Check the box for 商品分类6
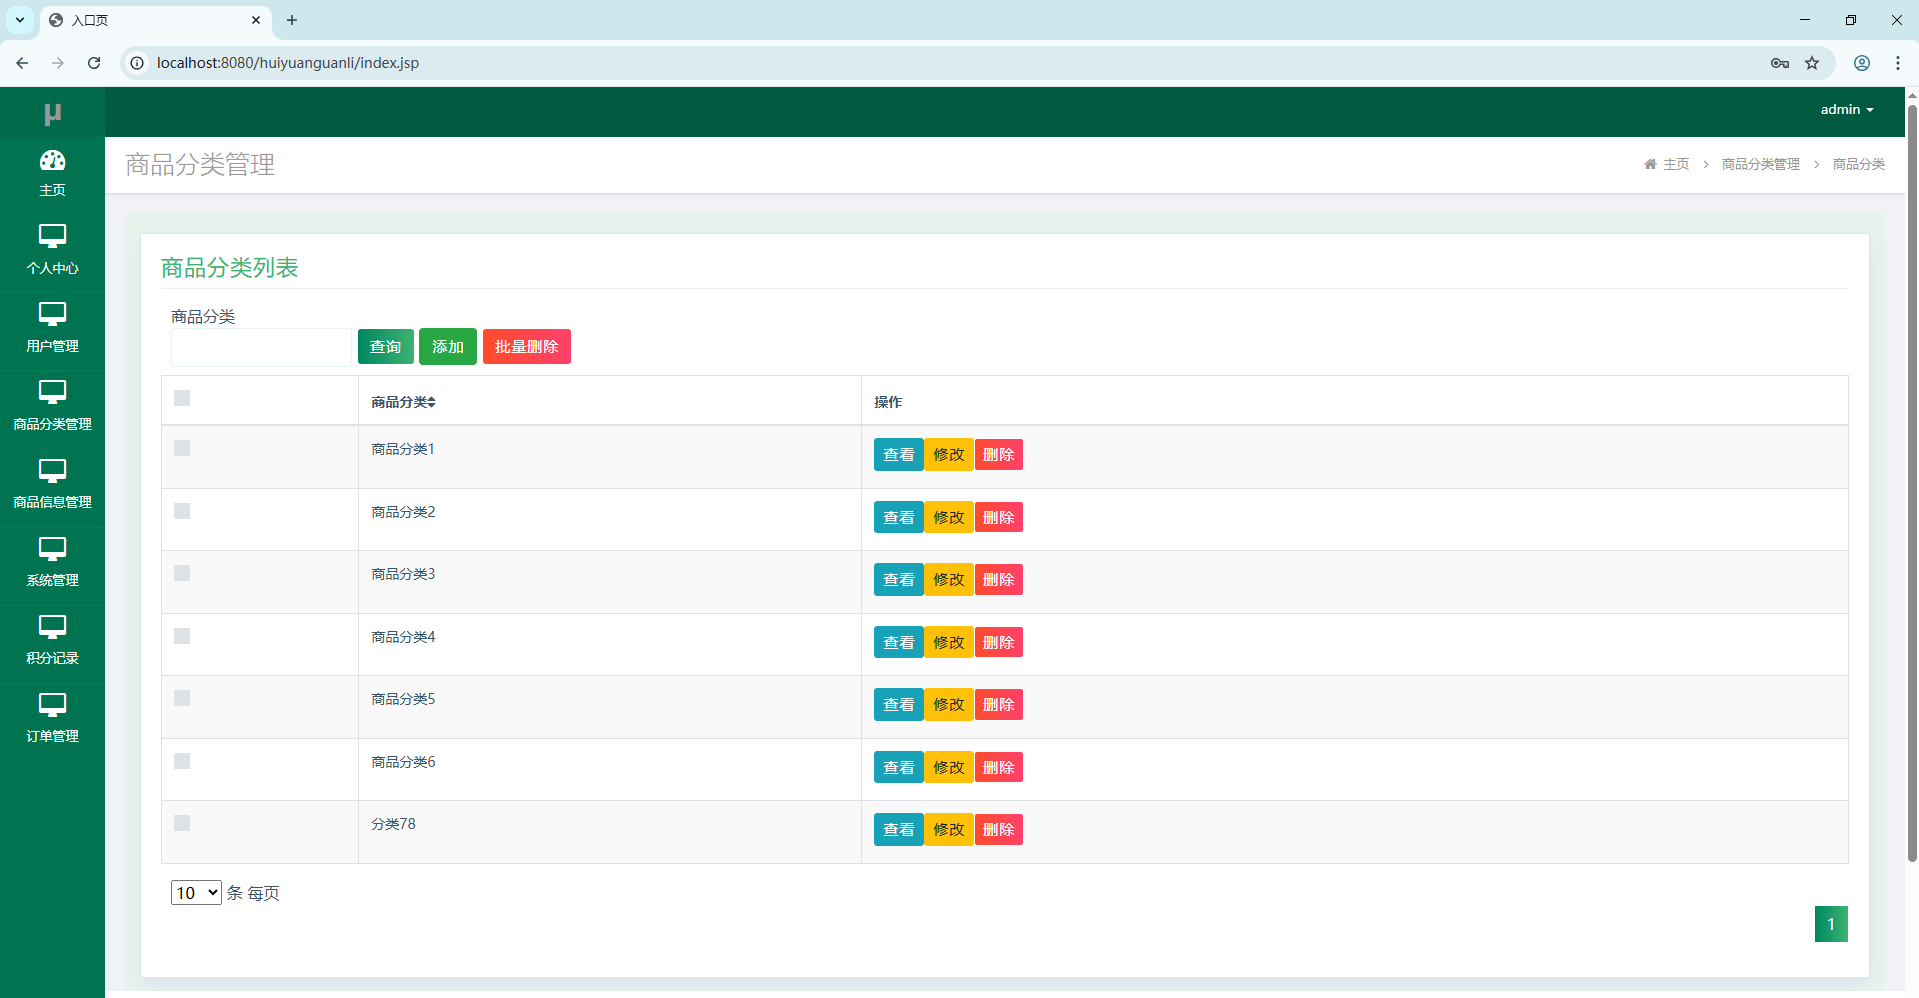Image resolution: width=1919 pixels, height=998 pixels. pos(182,761)
